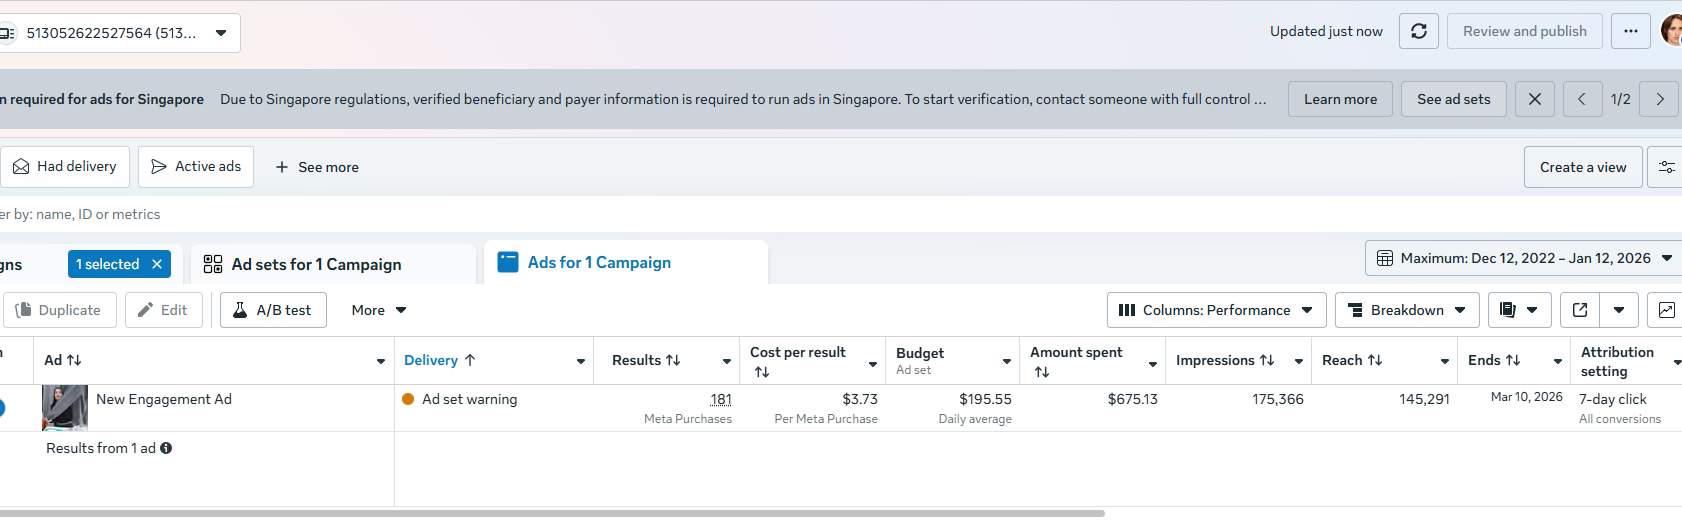Open the view settings sliders icon

tap(1666, 167)
